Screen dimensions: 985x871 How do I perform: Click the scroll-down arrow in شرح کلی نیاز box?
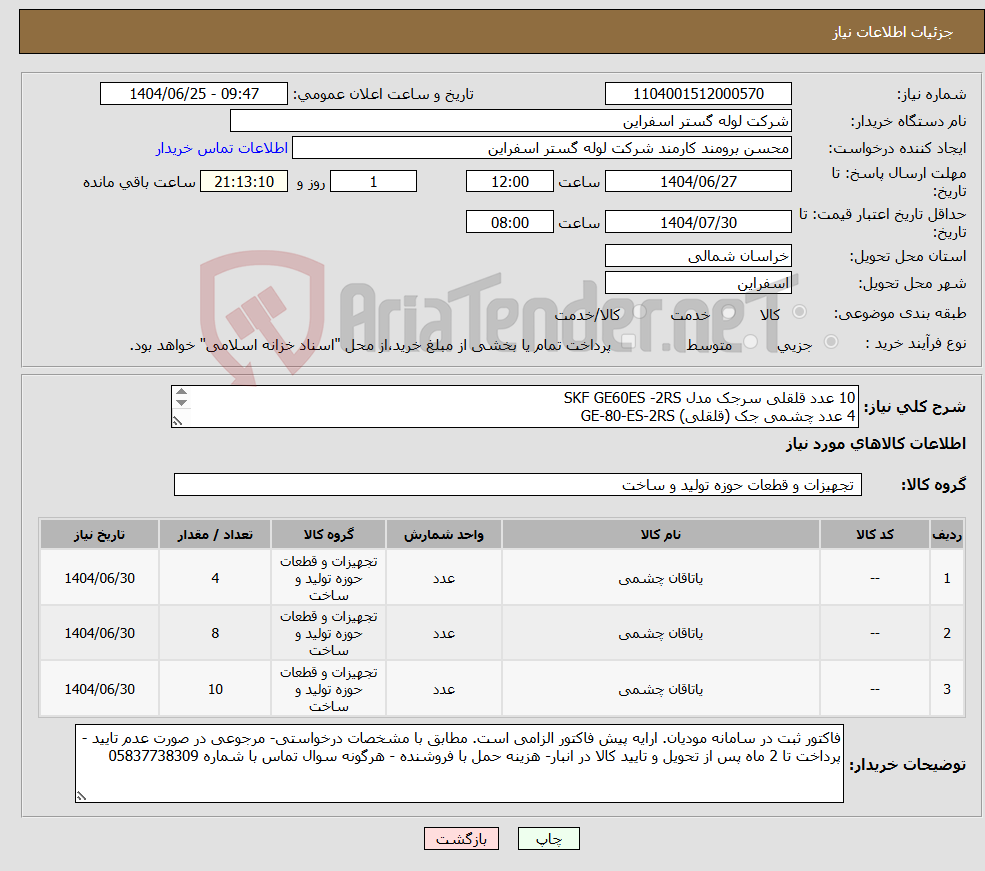(181, 403)
